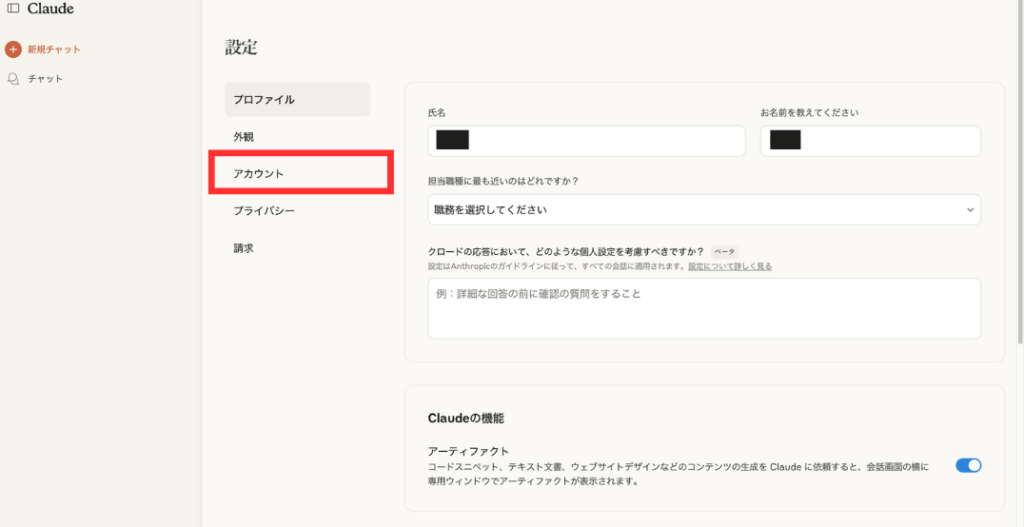Click the 設定 page heading
This screenshot has width=1024, height=527.
(x=242, y=48)
